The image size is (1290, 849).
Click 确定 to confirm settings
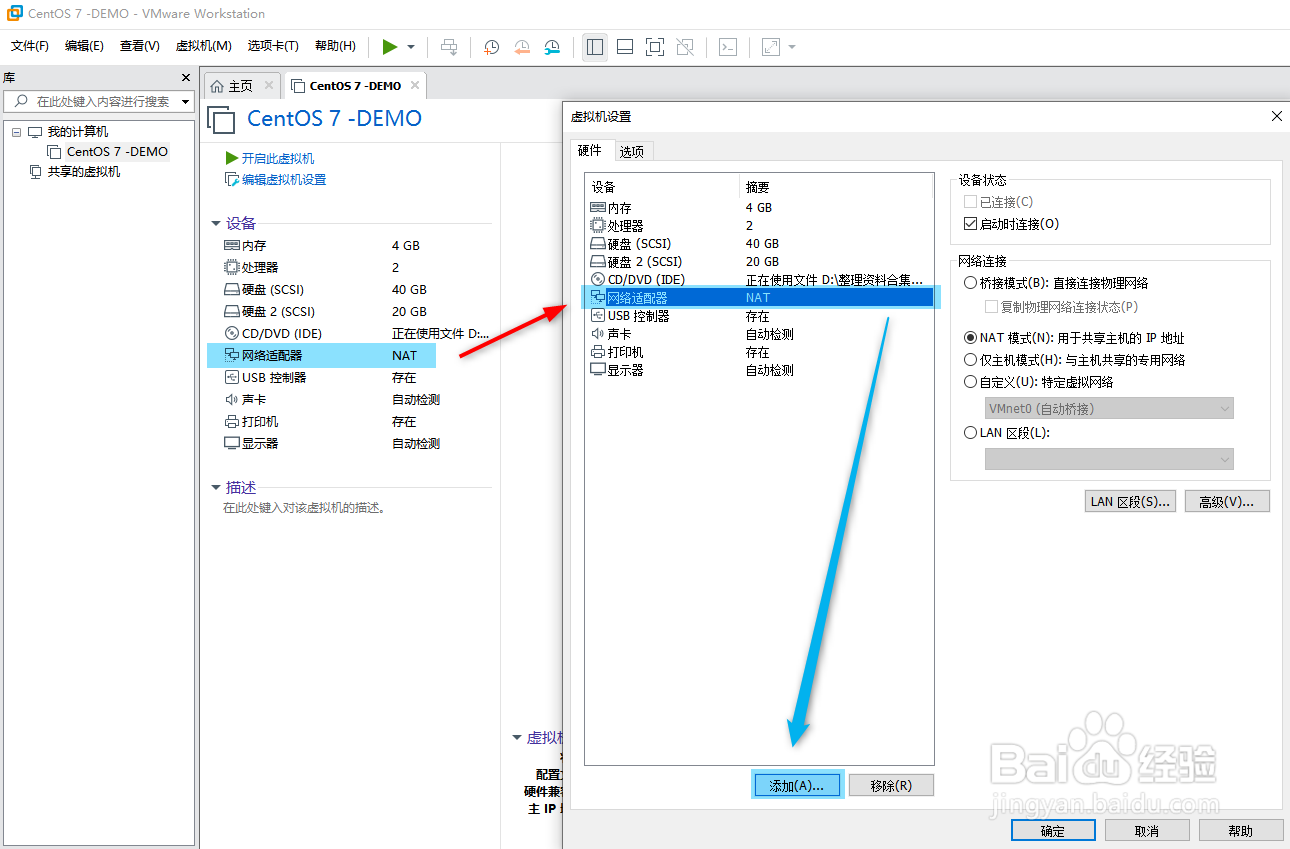click(x=1053, y=831)
